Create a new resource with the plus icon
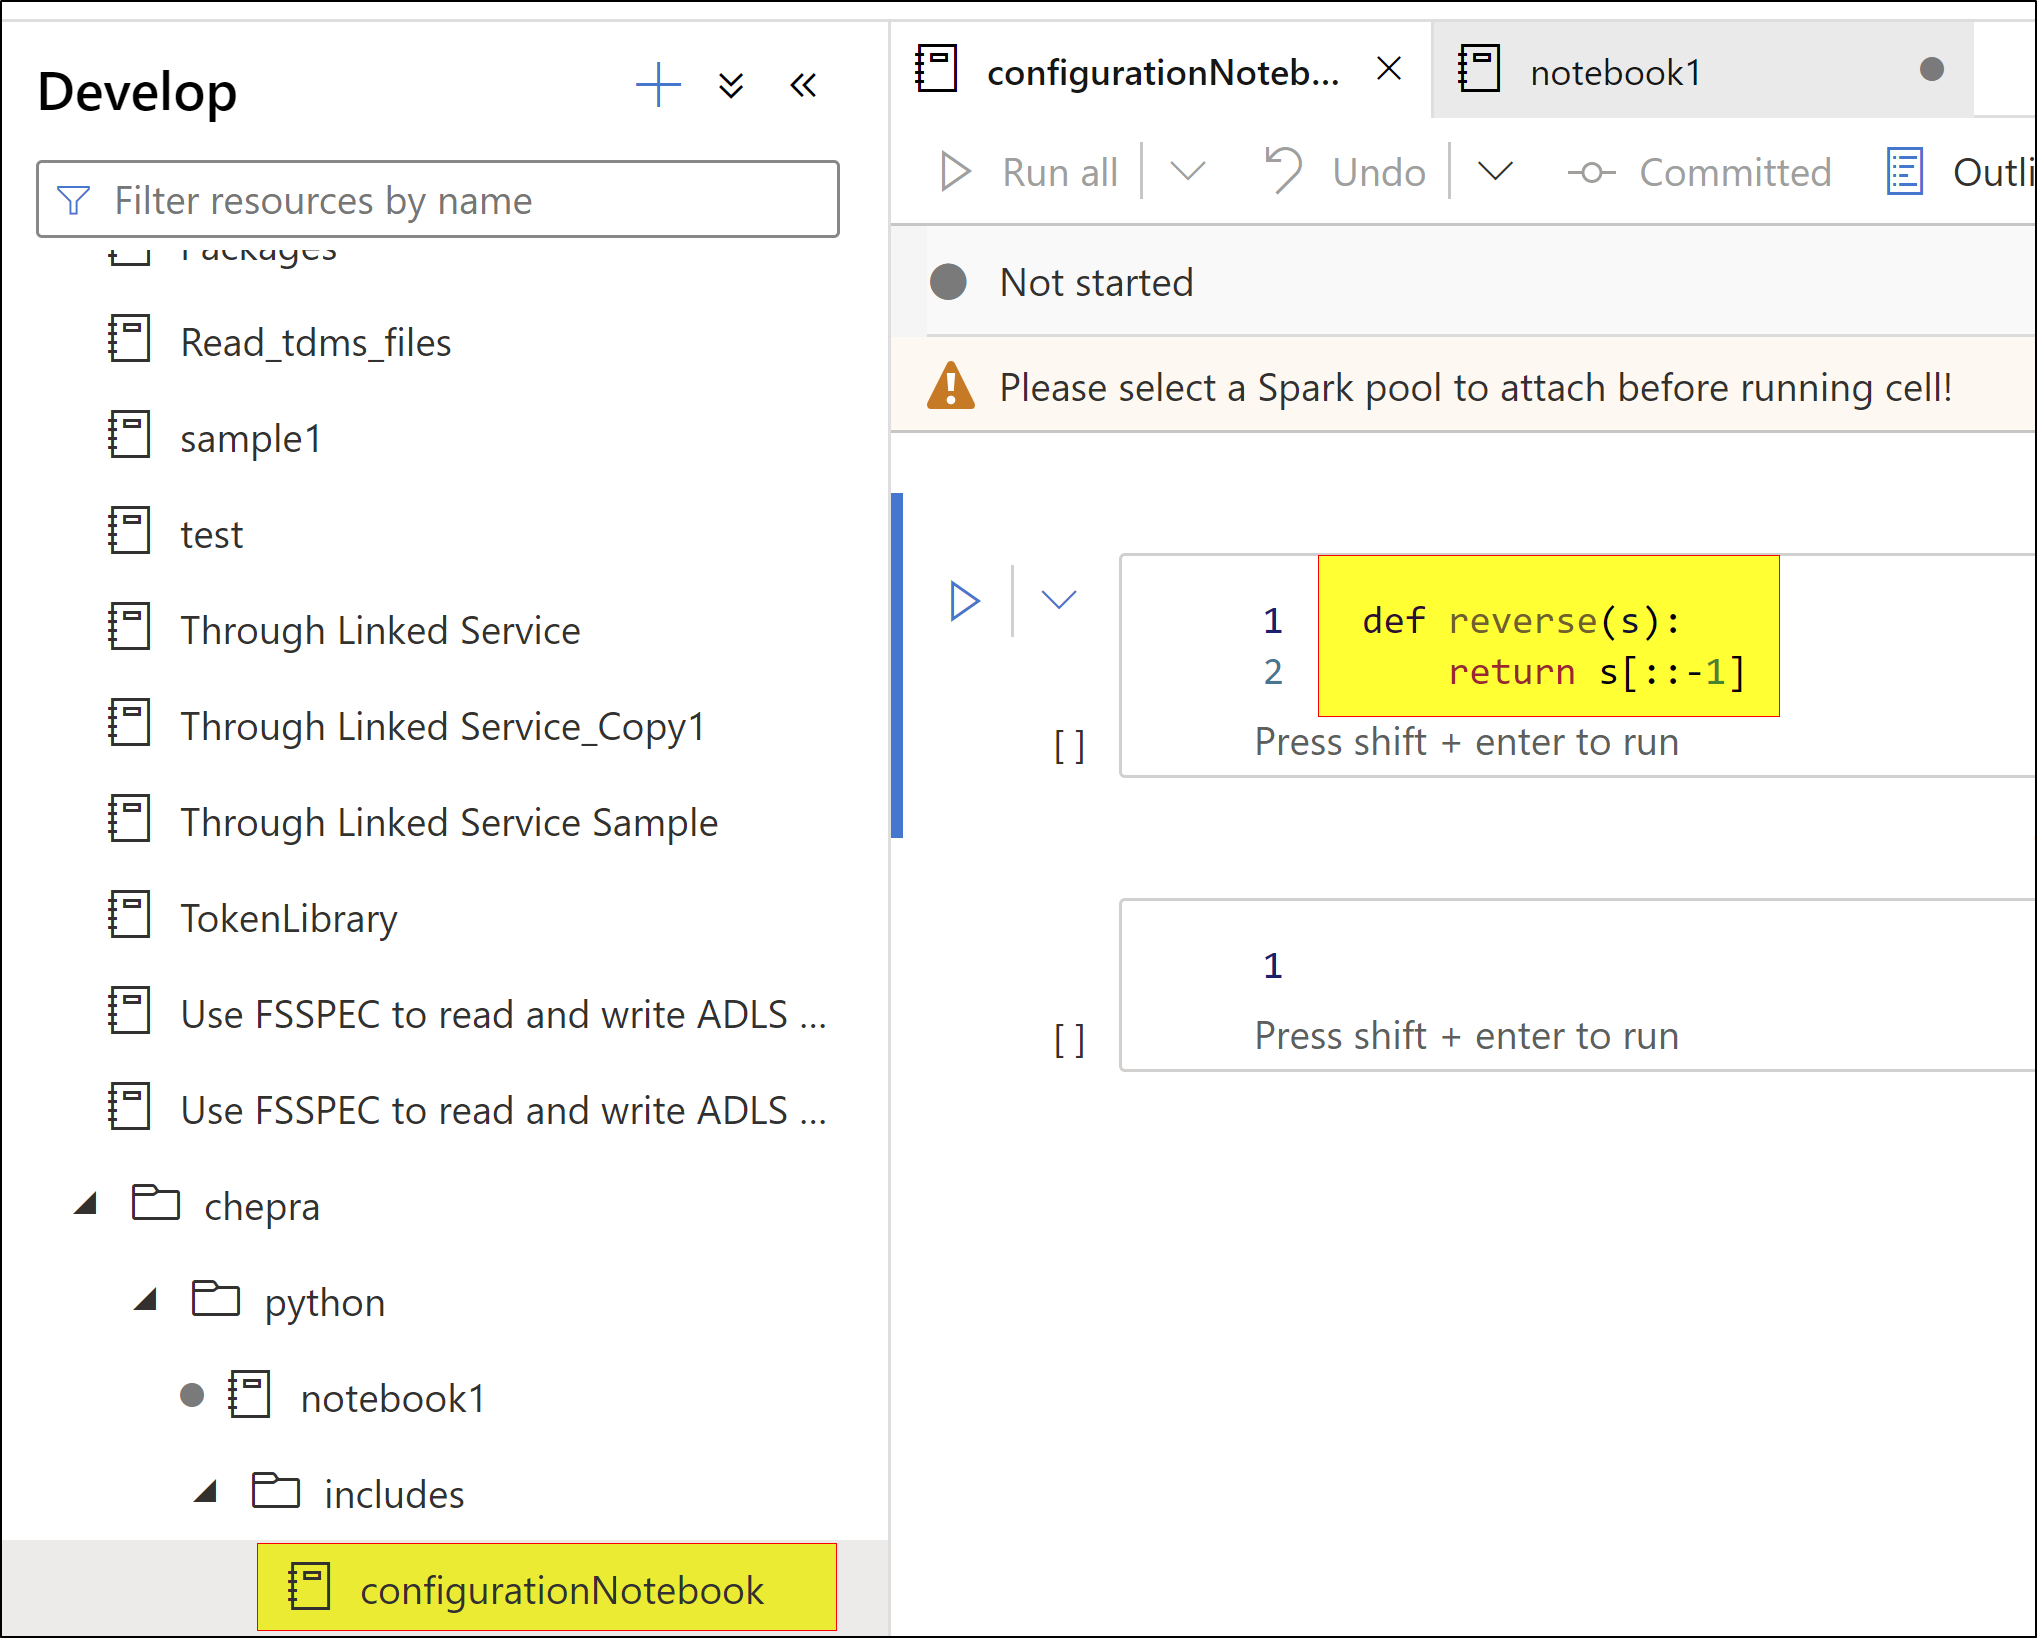Image resolution: width=2037 pixels, height=1638 pixels. point(659,86)
